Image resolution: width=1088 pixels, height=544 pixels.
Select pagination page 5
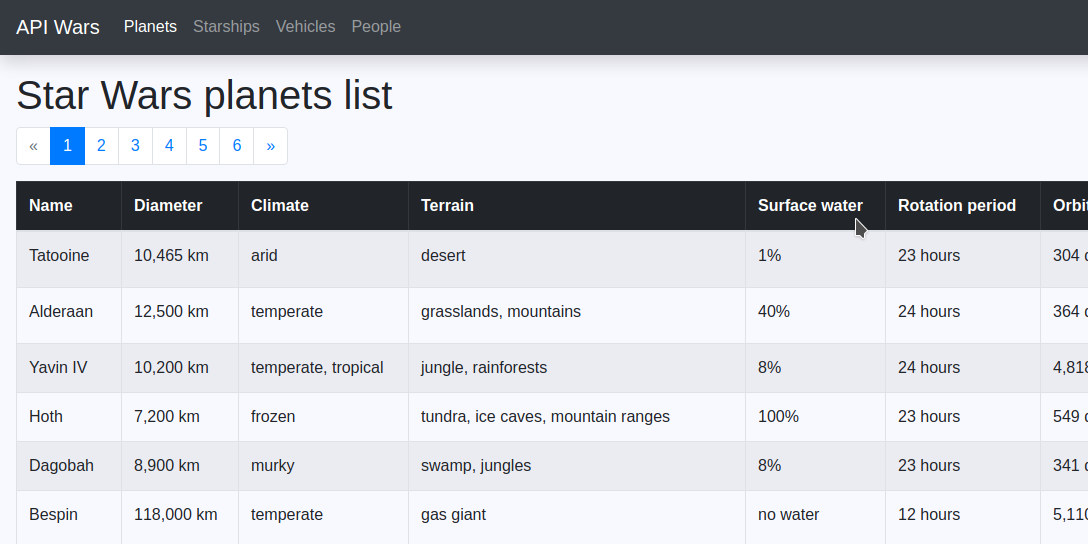(x=203, y=146)
